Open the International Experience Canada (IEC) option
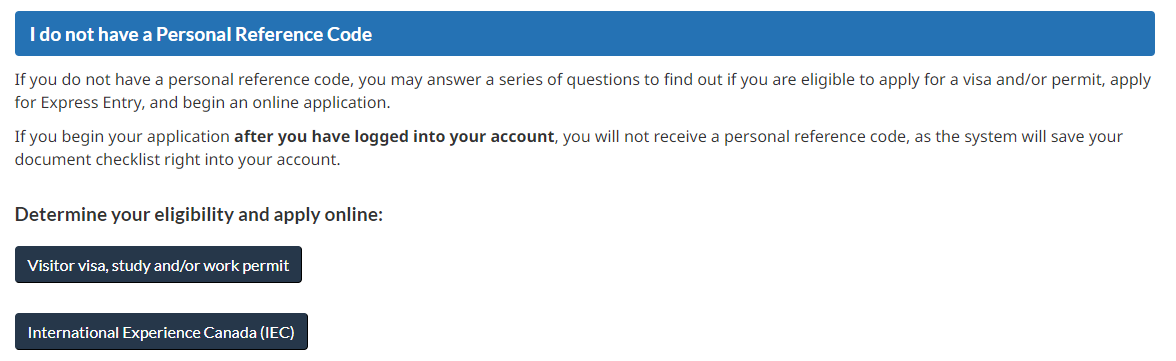Viewport: 1176px width, 361px height. 161,332
